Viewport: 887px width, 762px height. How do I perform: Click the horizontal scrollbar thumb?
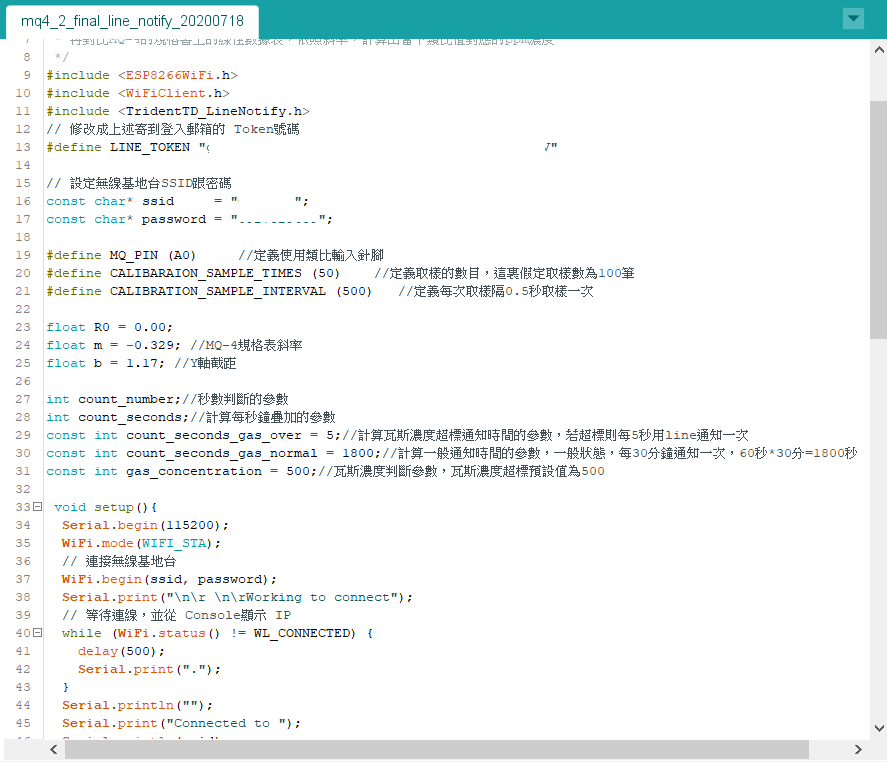click(437, 750)
